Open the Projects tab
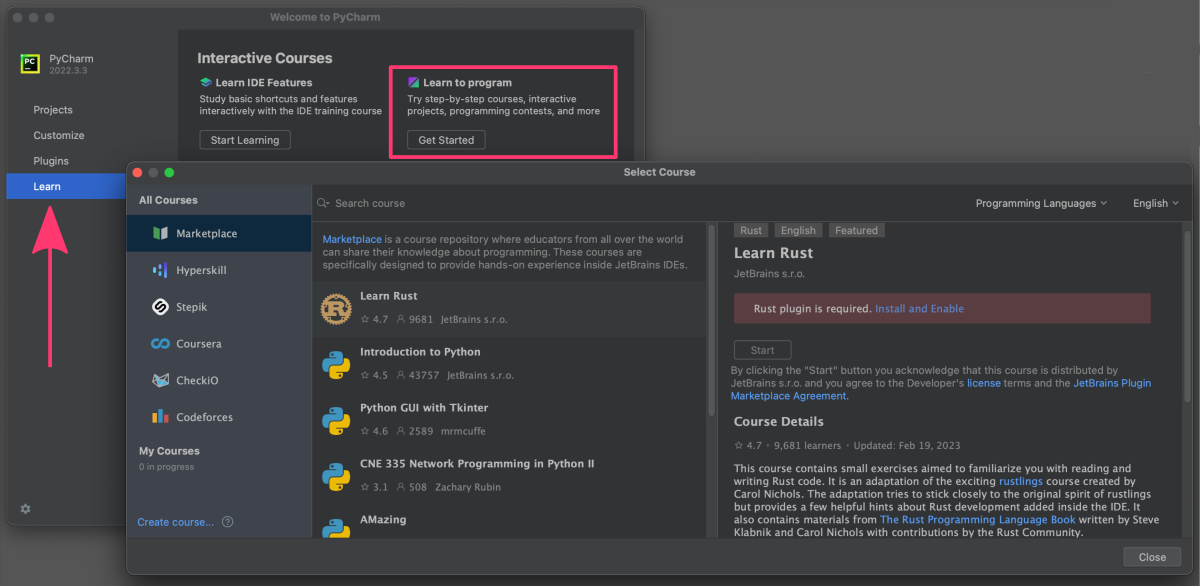 (53, 110)
